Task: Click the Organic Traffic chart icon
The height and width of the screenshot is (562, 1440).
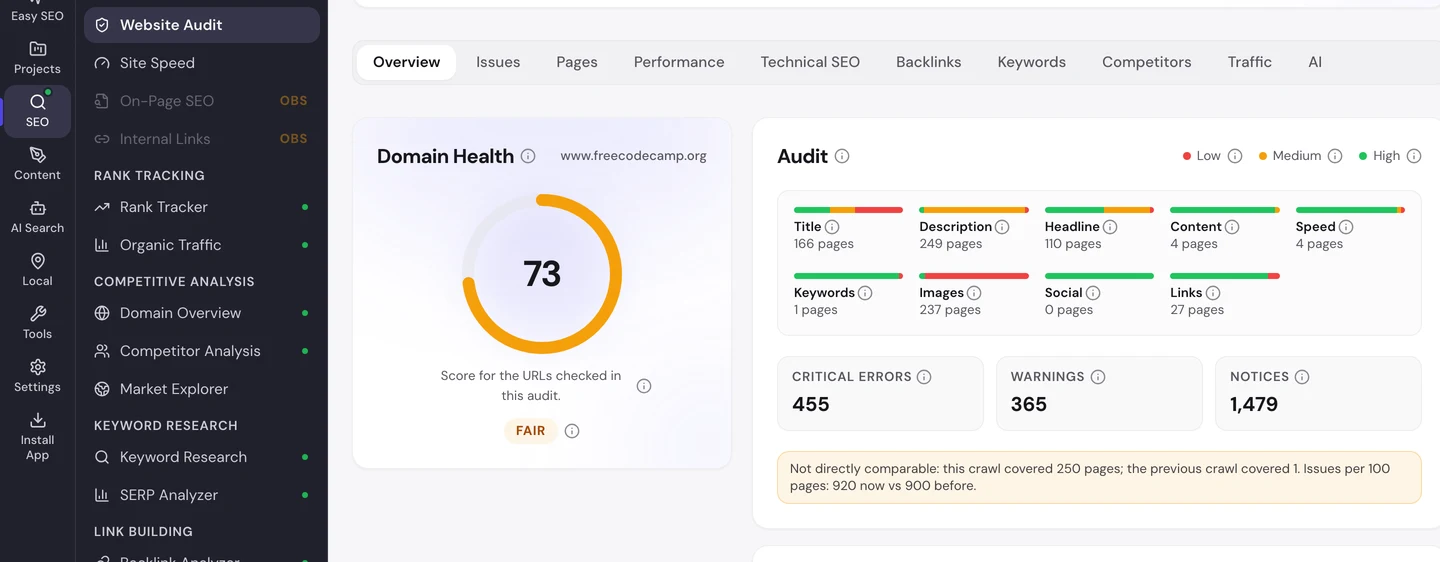Action: tap(102, 245)
